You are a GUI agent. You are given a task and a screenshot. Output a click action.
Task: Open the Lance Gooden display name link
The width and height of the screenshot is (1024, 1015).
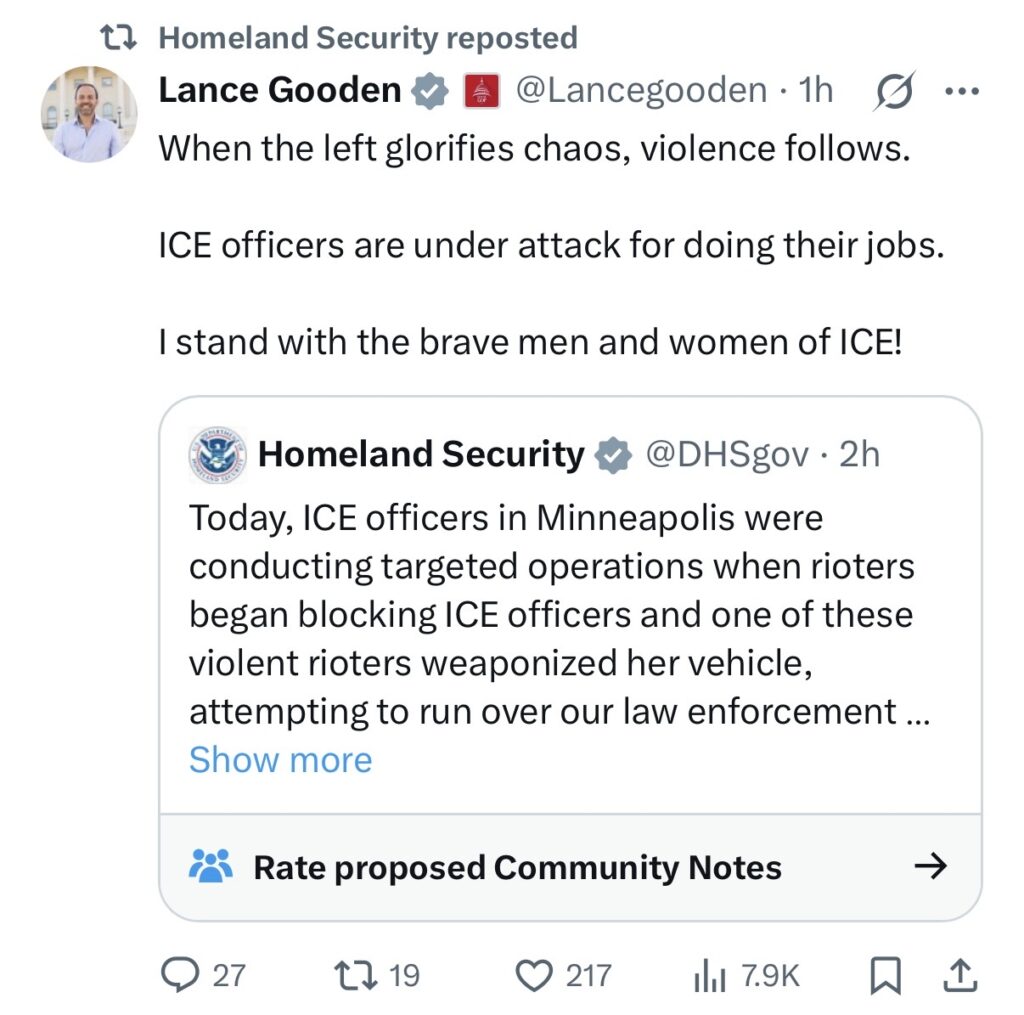280,91
